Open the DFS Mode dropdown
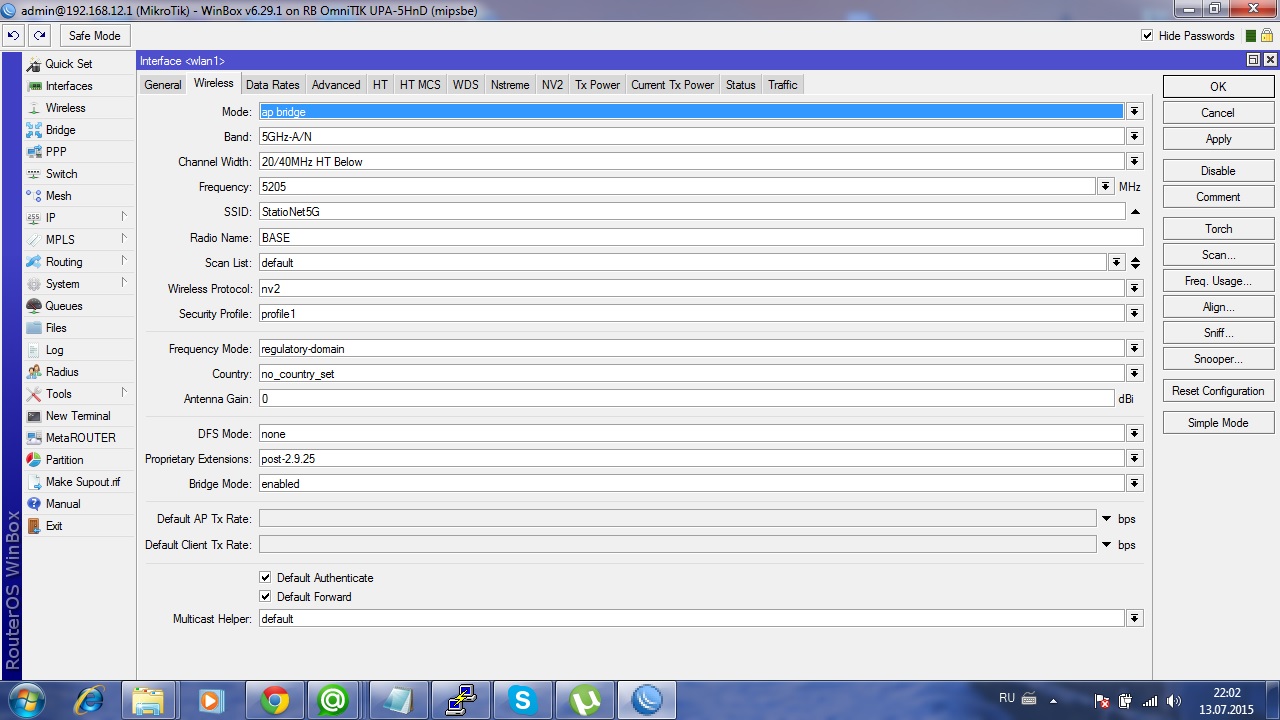The width and height of the screenshot is (1280, 720). coord(1134,434)
